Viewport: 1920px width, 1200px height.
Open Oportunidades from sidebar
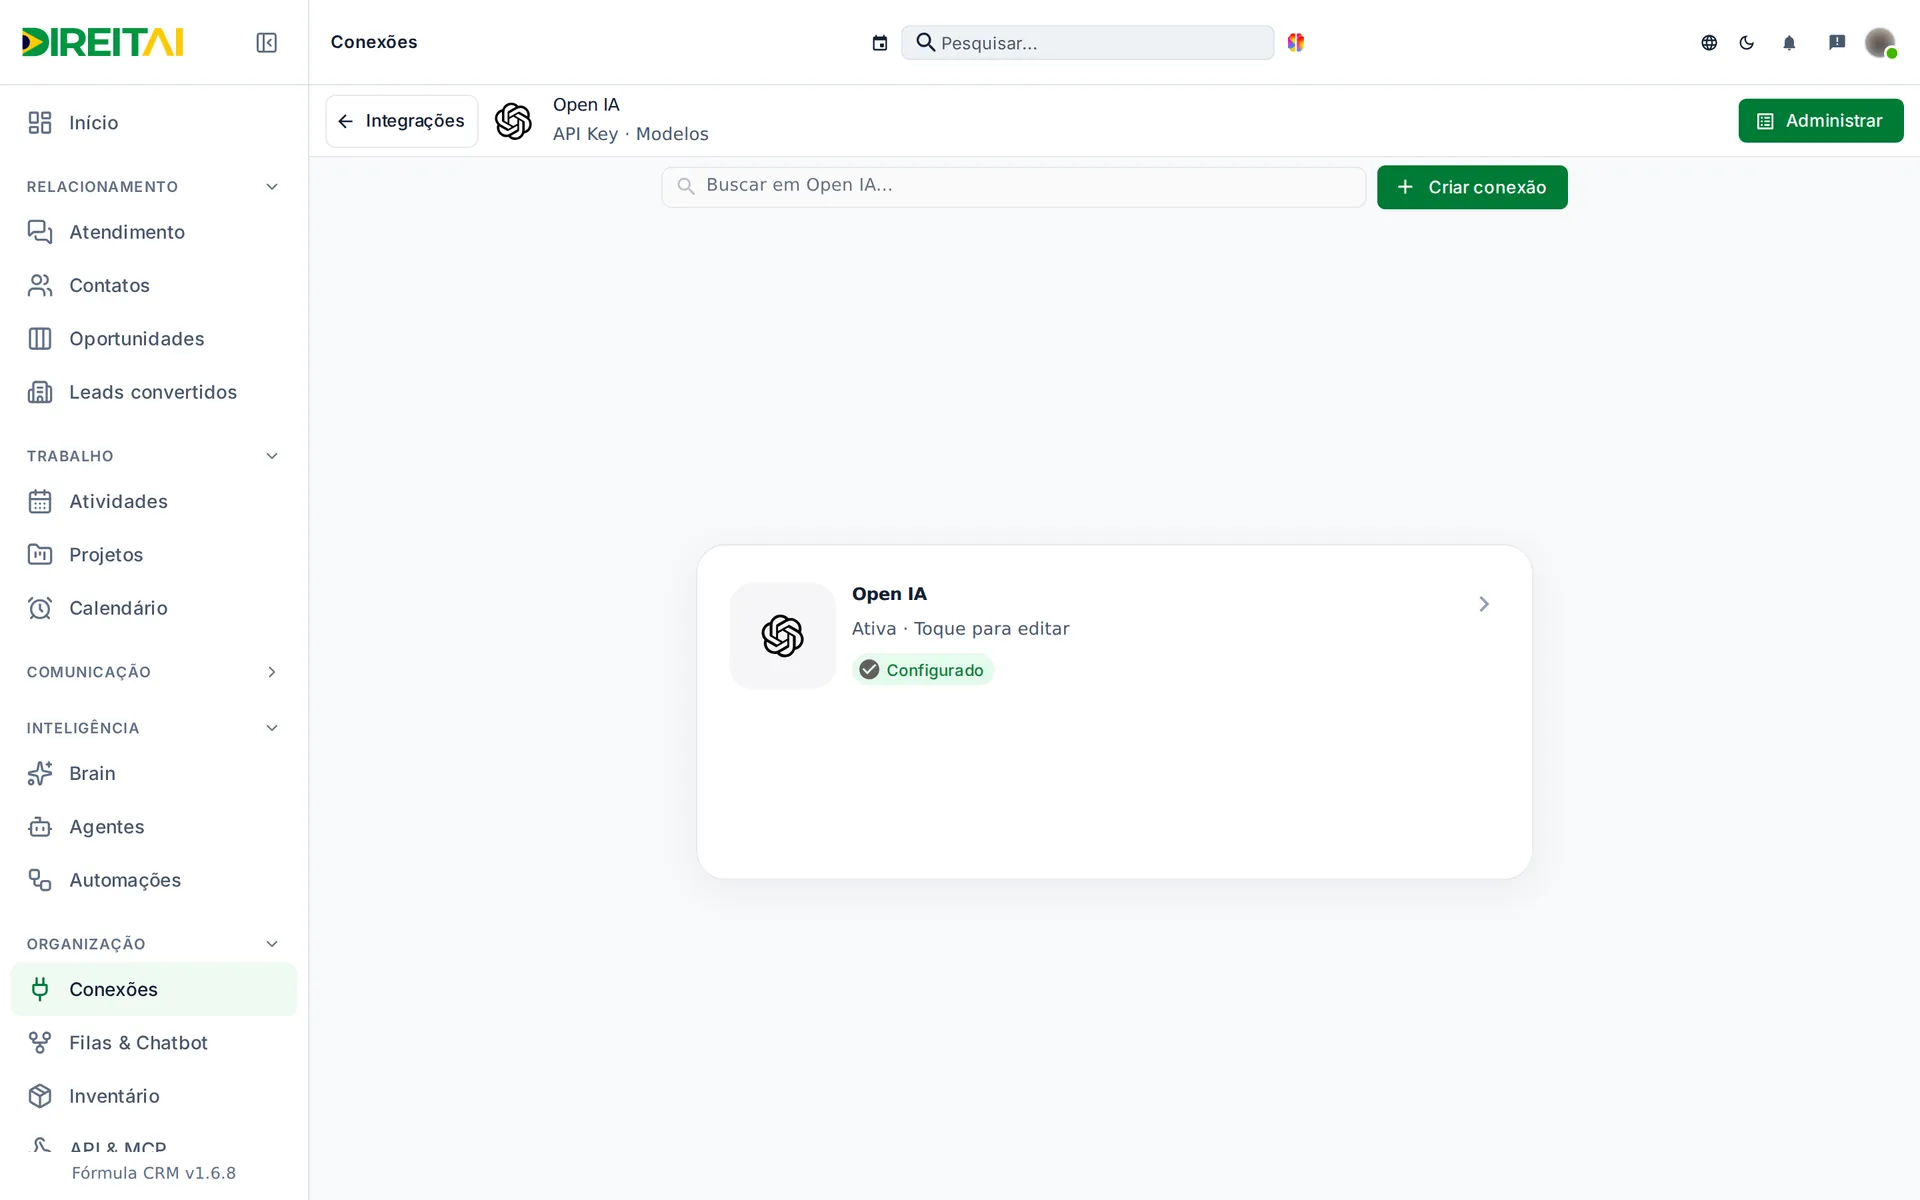[154, 339]
